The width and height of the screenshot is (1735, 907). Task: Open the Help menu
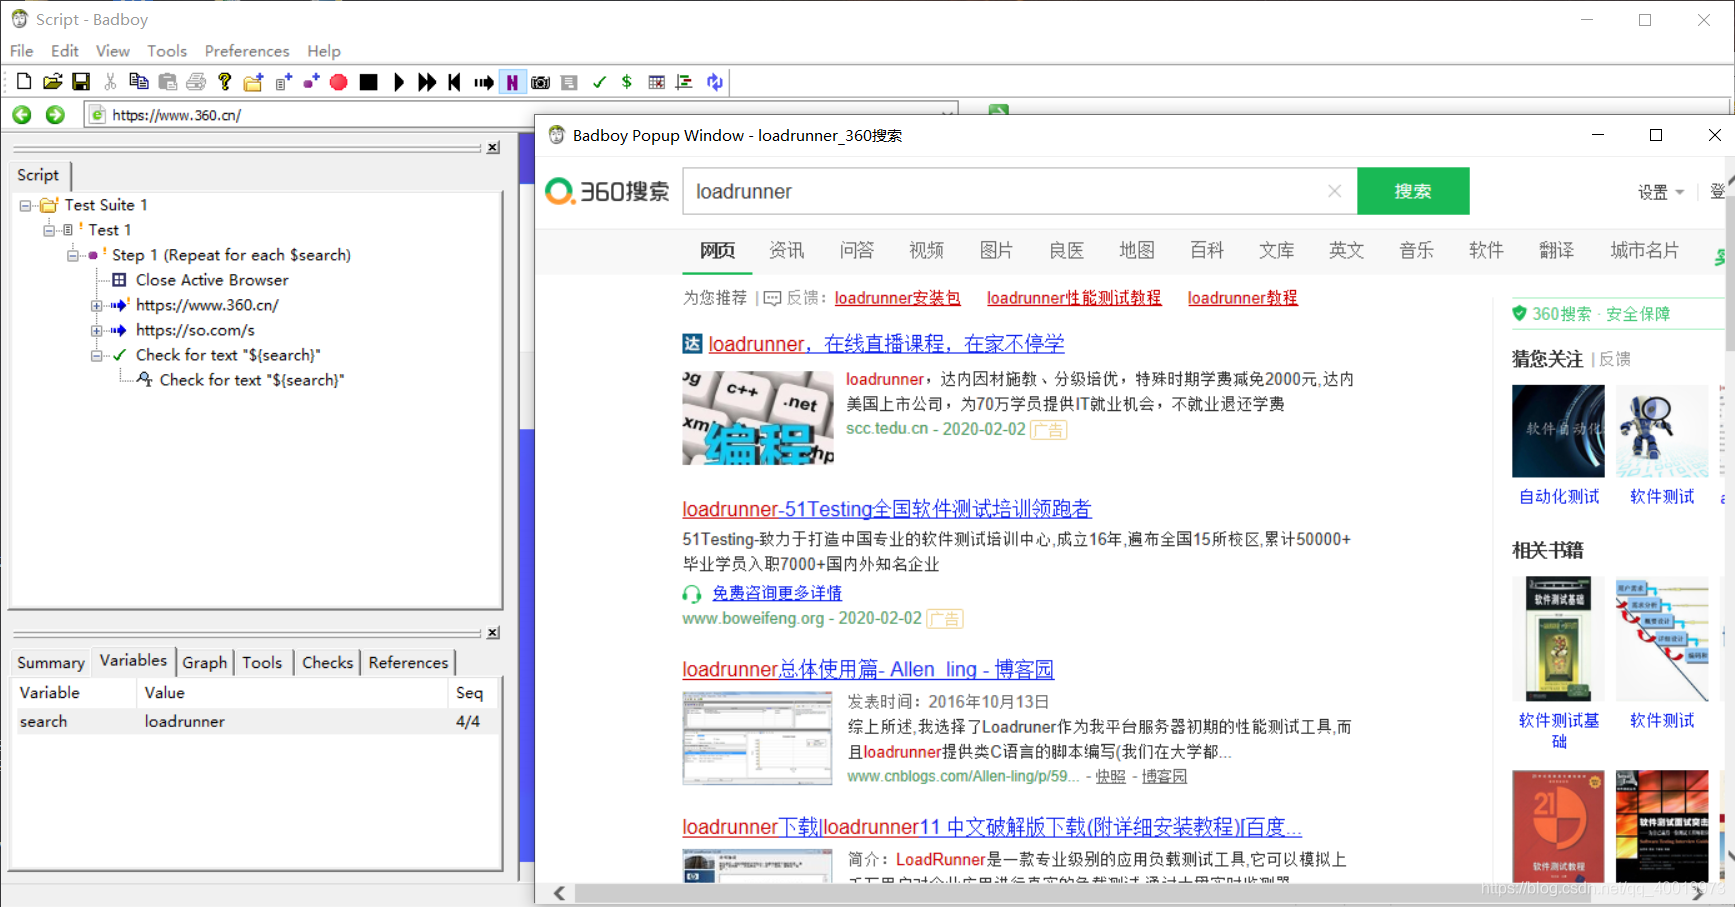tap(324, 51)
